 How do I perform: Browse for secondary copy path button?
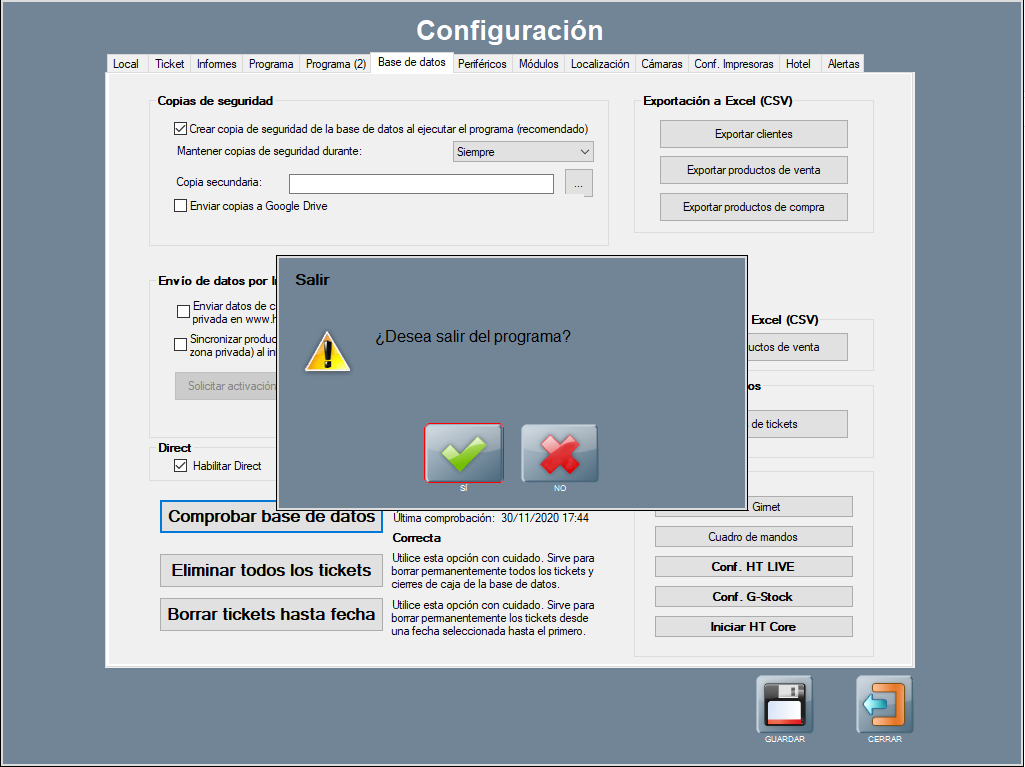tap(579, 183)
